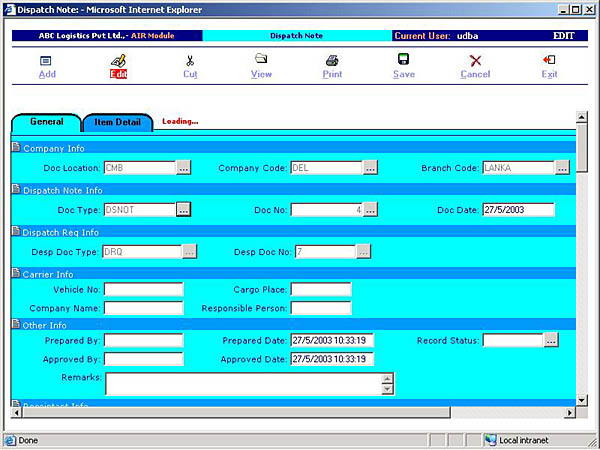Click the Local intranet status text

coord(523,440)
